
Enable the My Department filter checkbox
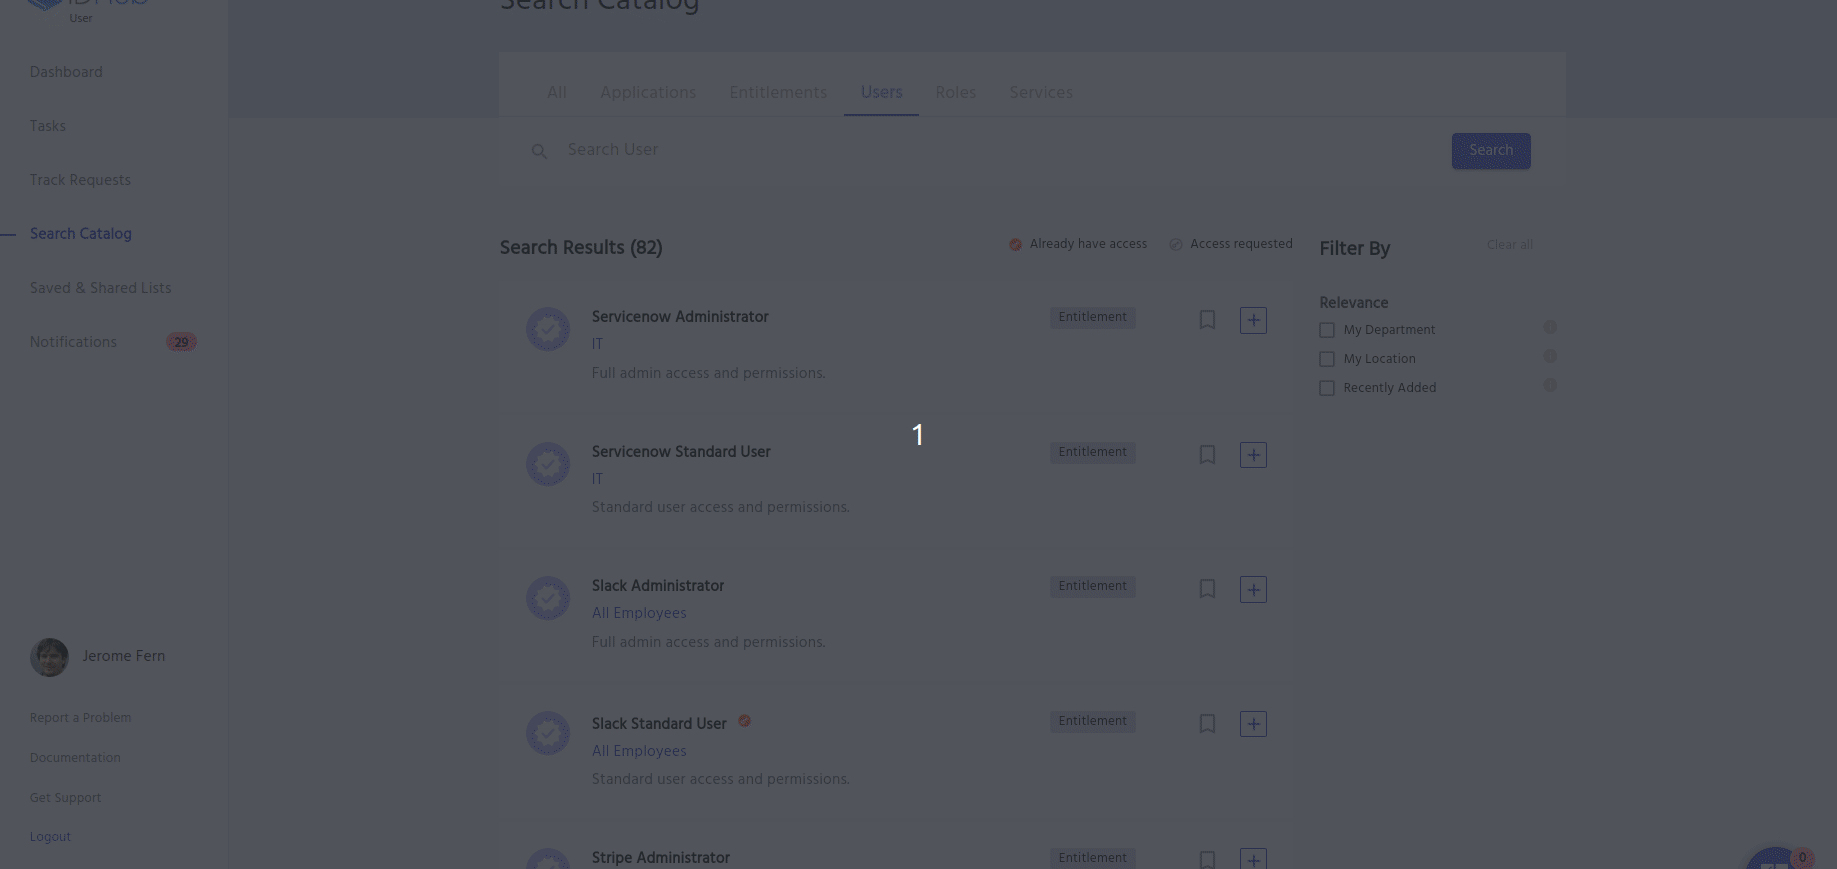pos(1327,330)
